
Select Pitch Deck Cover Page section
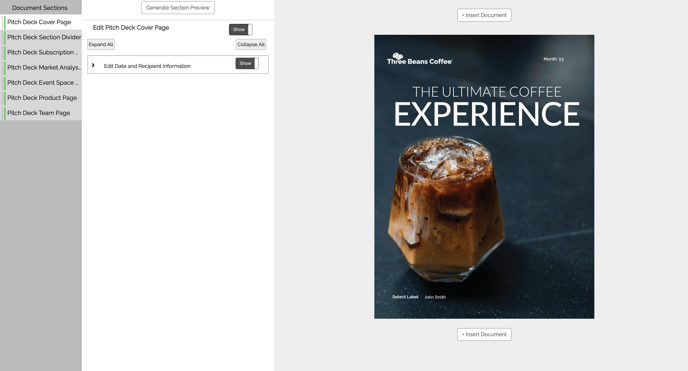click(43, 22)
